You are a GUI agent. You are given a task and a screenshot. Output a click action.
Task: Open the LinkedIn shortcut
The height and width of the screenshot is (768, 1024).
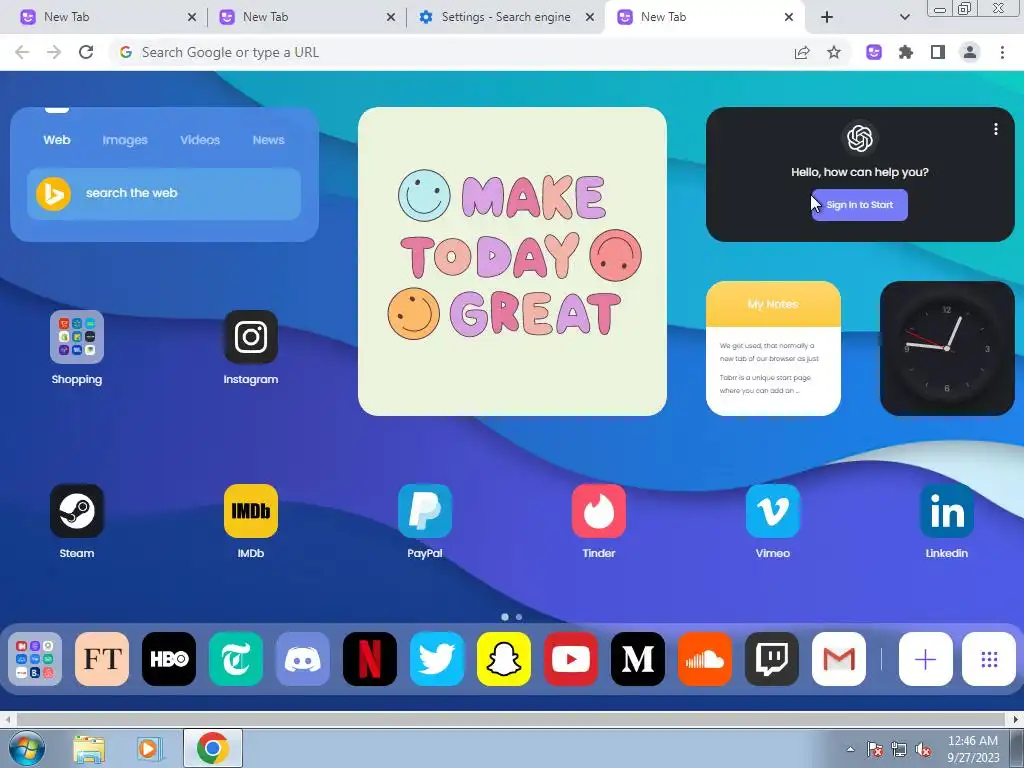click(x=947, y=511)
